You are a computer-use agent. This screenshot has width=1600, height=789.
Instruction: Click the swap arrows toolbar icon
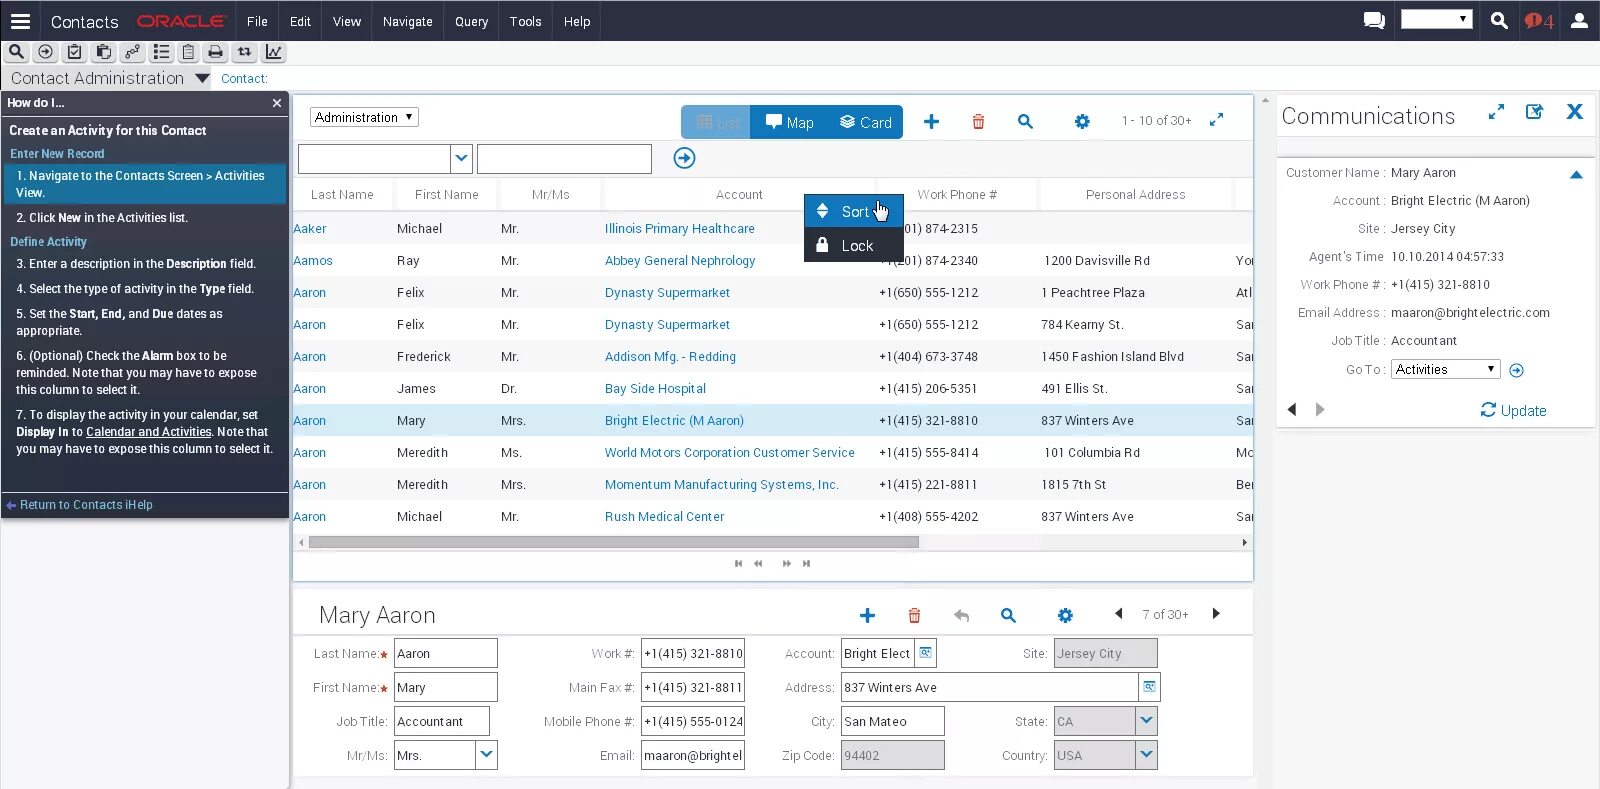pos(244,52)
